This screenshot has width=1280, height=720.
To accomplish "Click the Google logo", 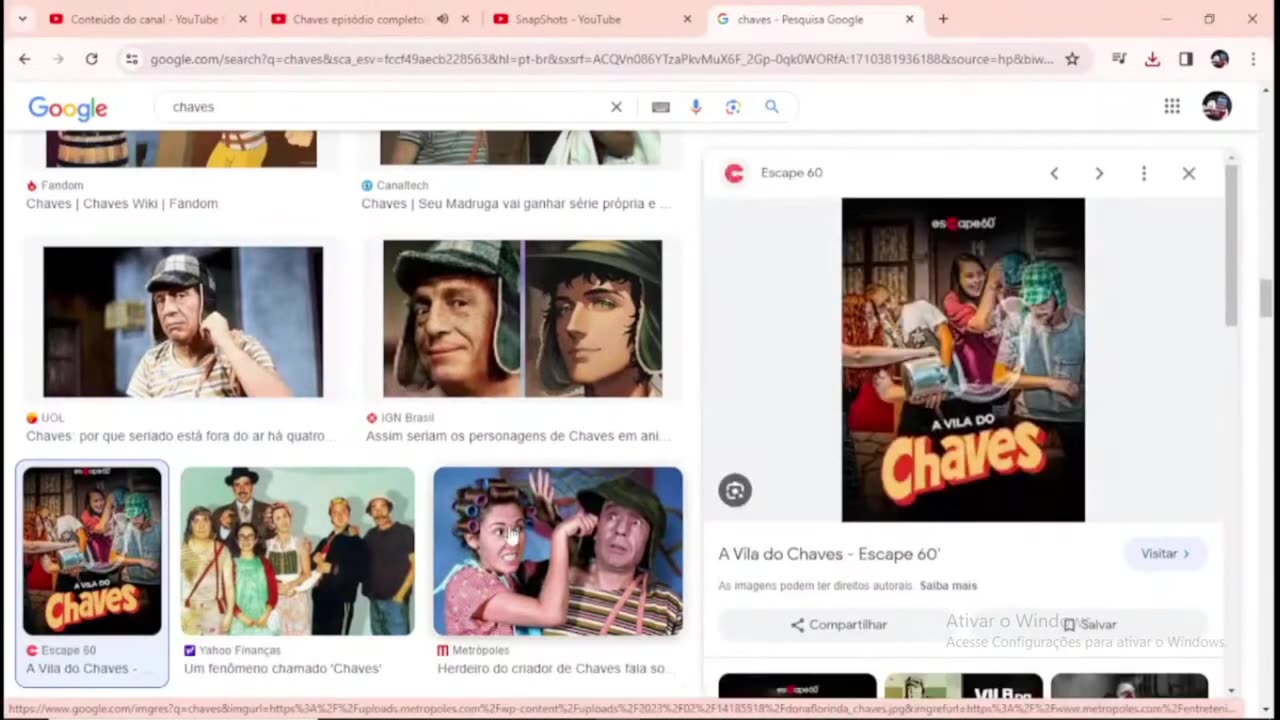I will [68, 108].
